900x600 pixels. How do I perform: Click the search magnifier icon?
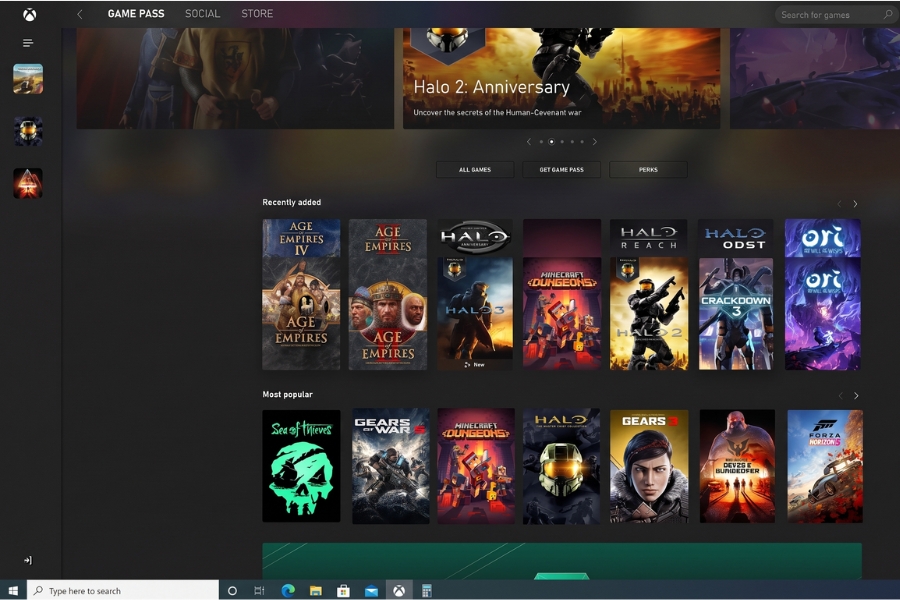coord(887,14)
